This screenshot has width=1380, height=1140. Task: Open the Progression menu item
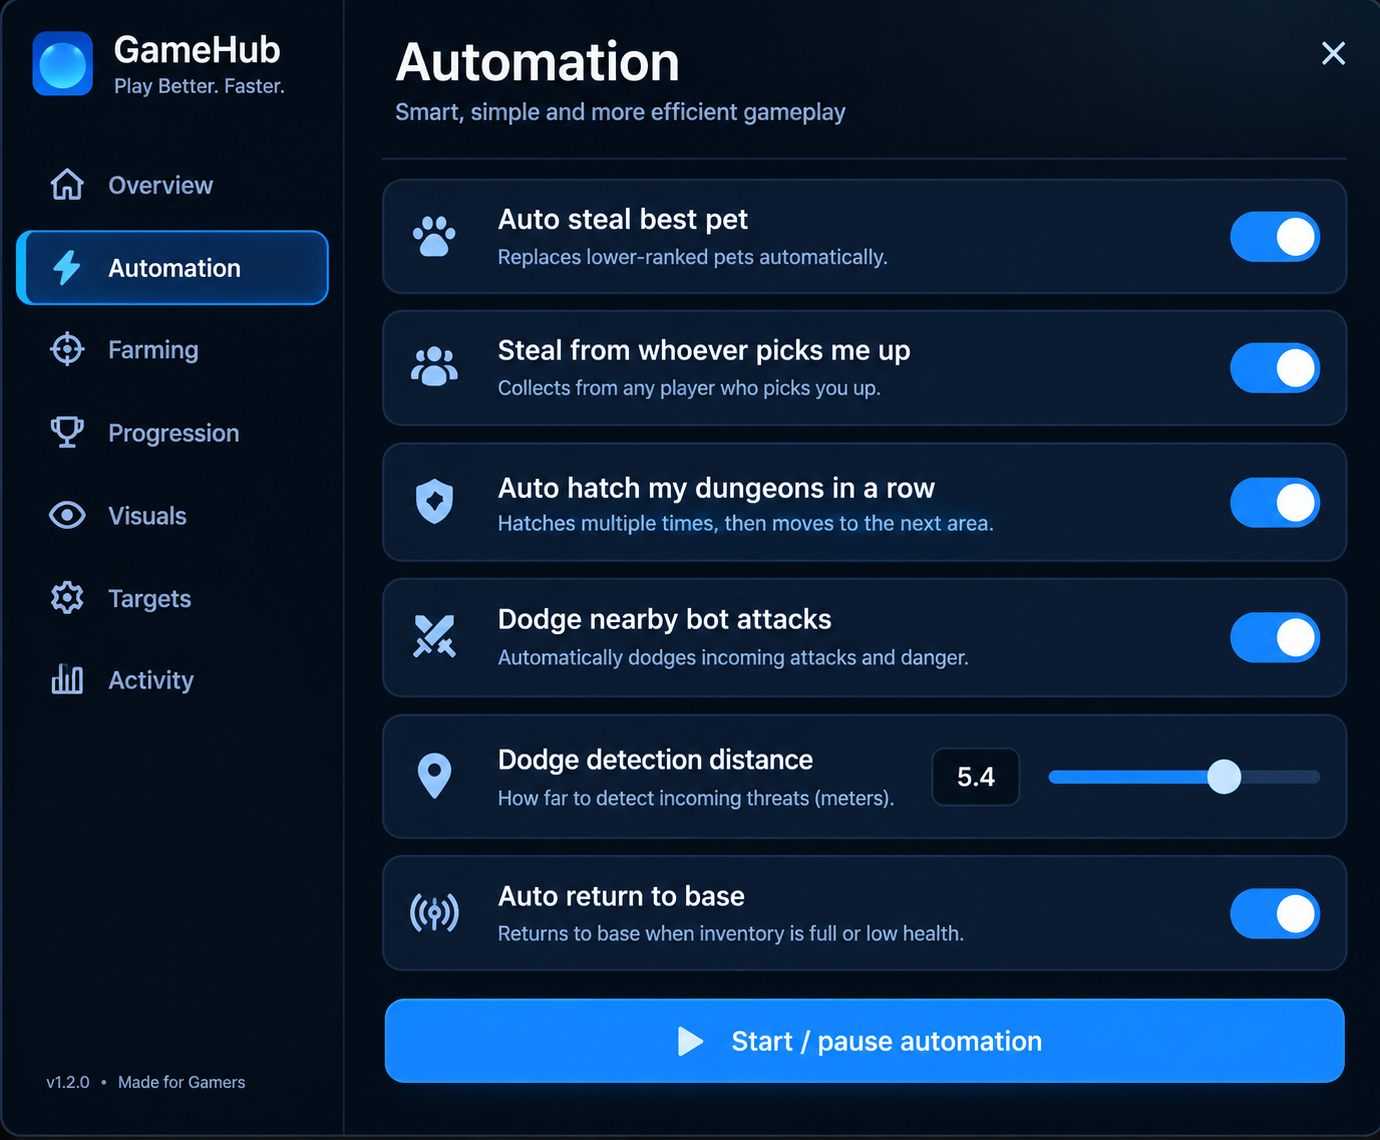[x=172, y=433]
